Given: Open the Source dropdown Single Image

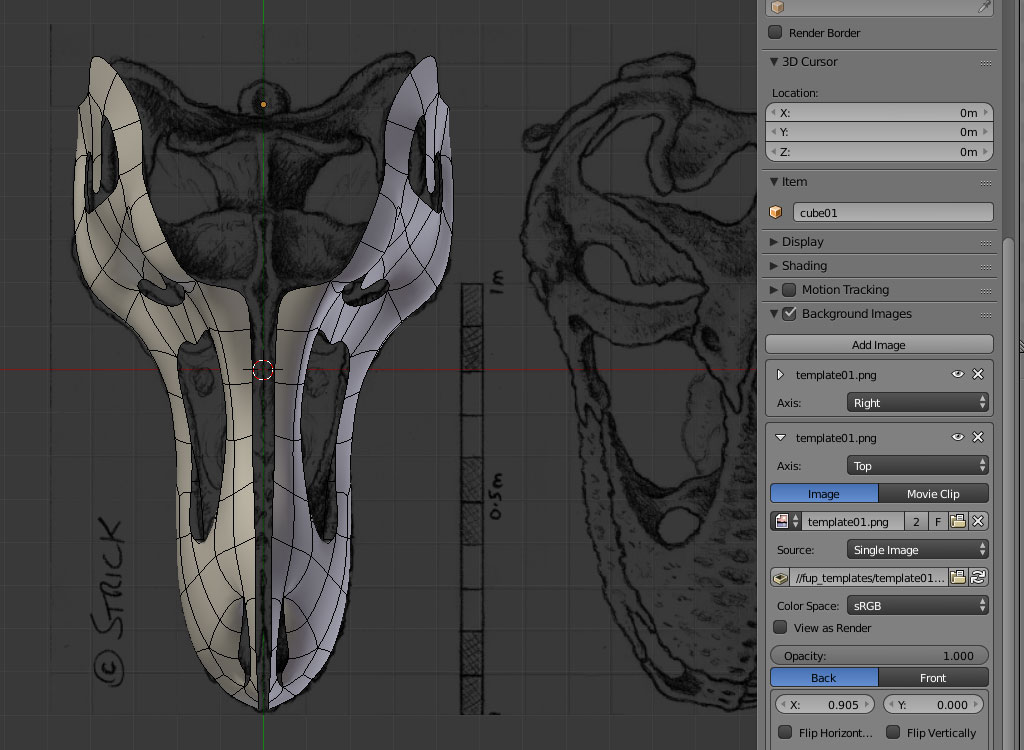Looking at the screenshot, I should 918,549.
